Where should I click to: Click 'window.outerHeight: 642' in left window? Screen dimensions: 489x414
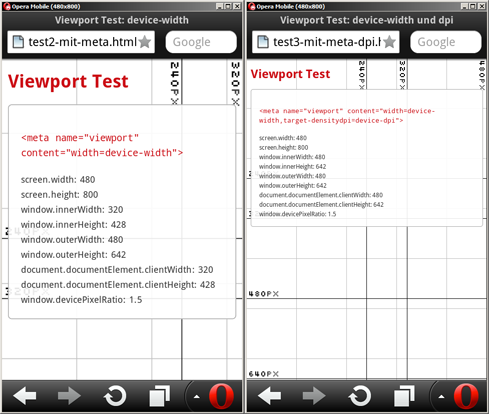pos(73,255)
